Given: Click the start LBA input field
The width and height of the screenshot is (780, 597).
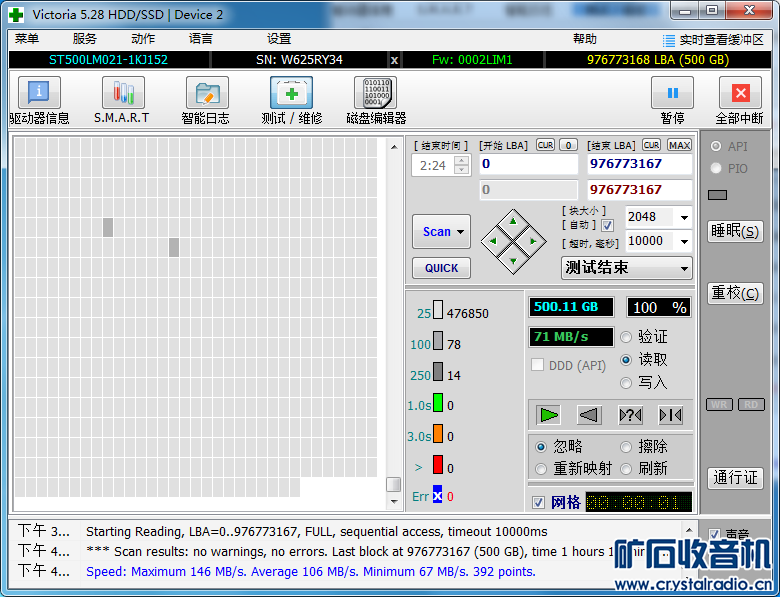Looking at the screenshot, I should coord(529,164).
